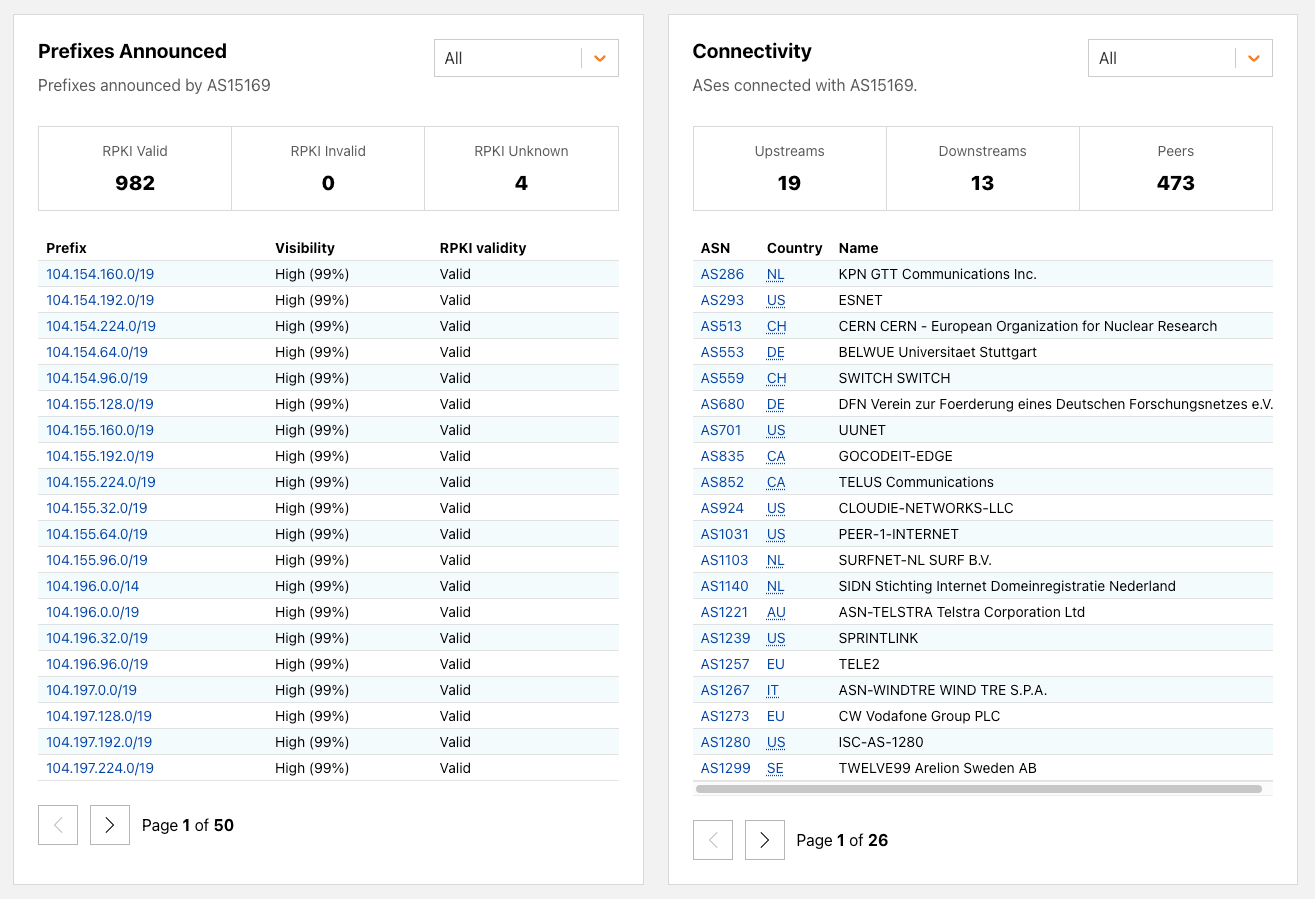
Task: Open the AS1031 link
Action: point(724,534)
